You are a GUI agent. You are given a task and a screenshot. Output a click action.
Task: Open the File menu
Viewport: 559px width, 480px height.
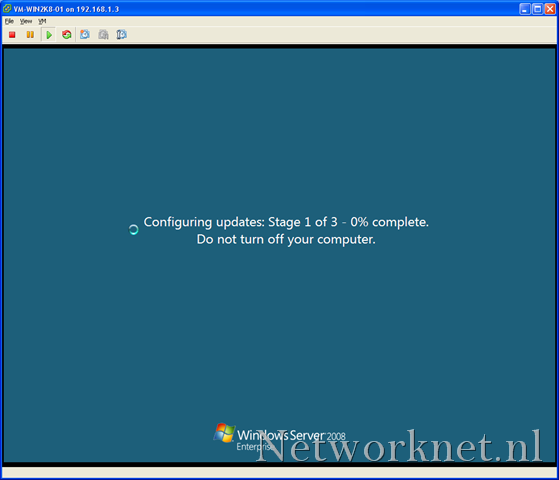9,21
